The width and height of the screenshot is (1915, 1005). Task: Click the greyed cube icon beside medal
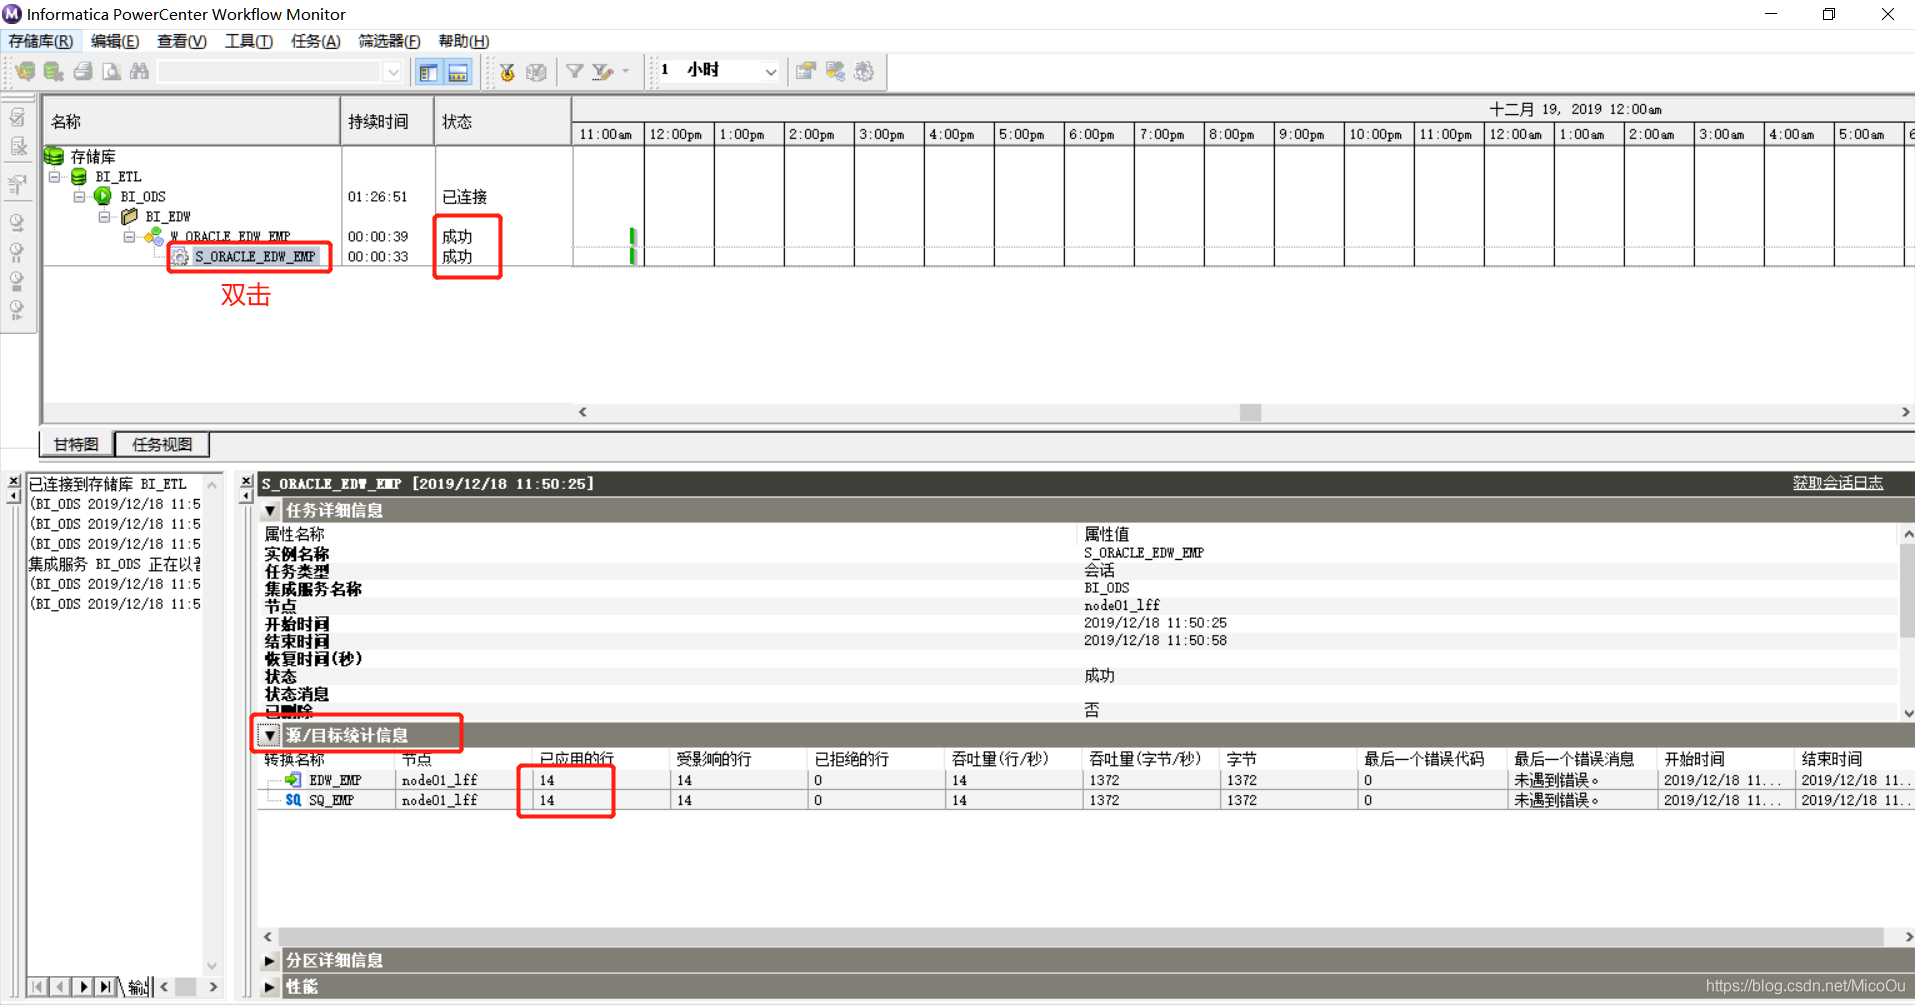pyautogui.click(x=537, y=72)
